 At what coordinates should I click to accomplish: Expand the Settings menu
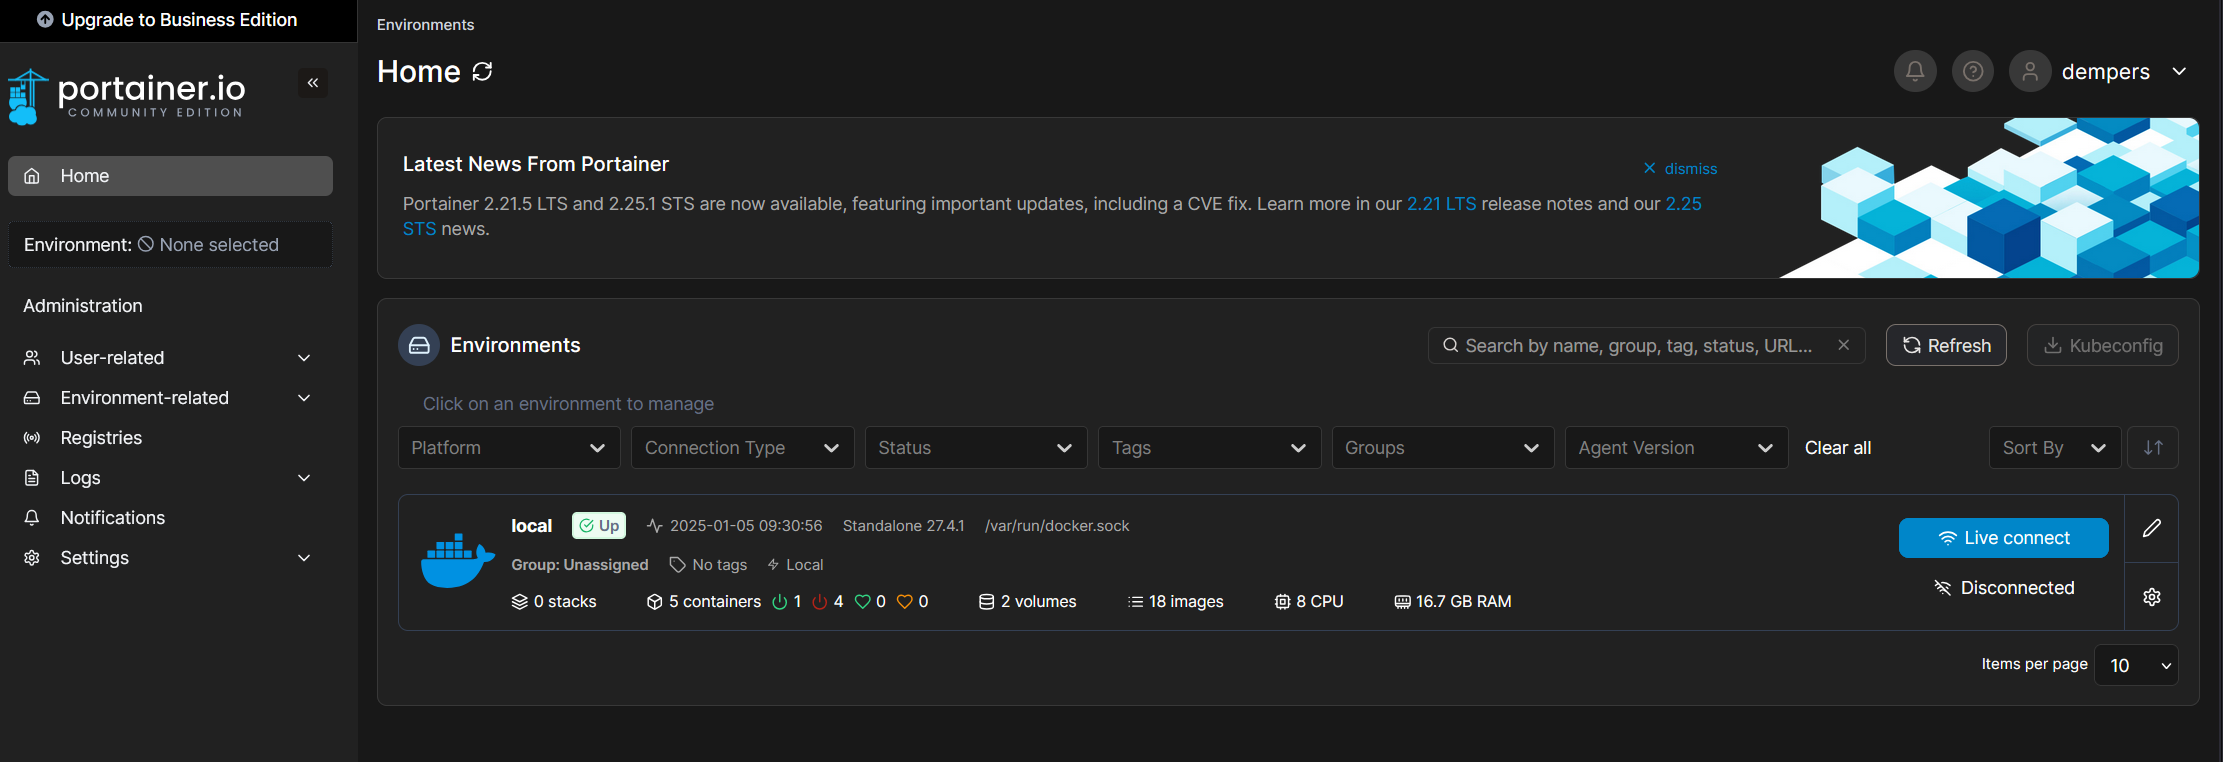pos(168,558)
